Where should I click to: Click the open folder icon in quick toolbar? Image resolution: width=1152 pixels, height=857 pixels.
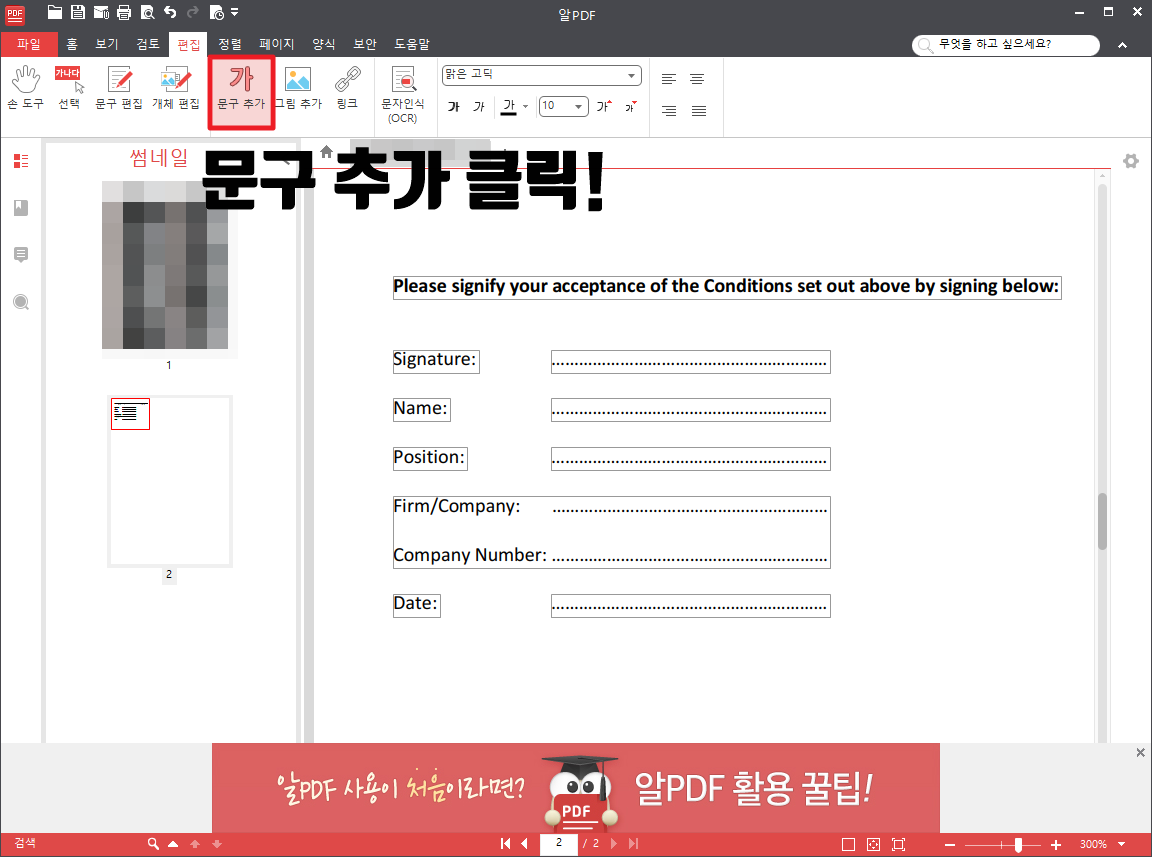click(54, 12)
